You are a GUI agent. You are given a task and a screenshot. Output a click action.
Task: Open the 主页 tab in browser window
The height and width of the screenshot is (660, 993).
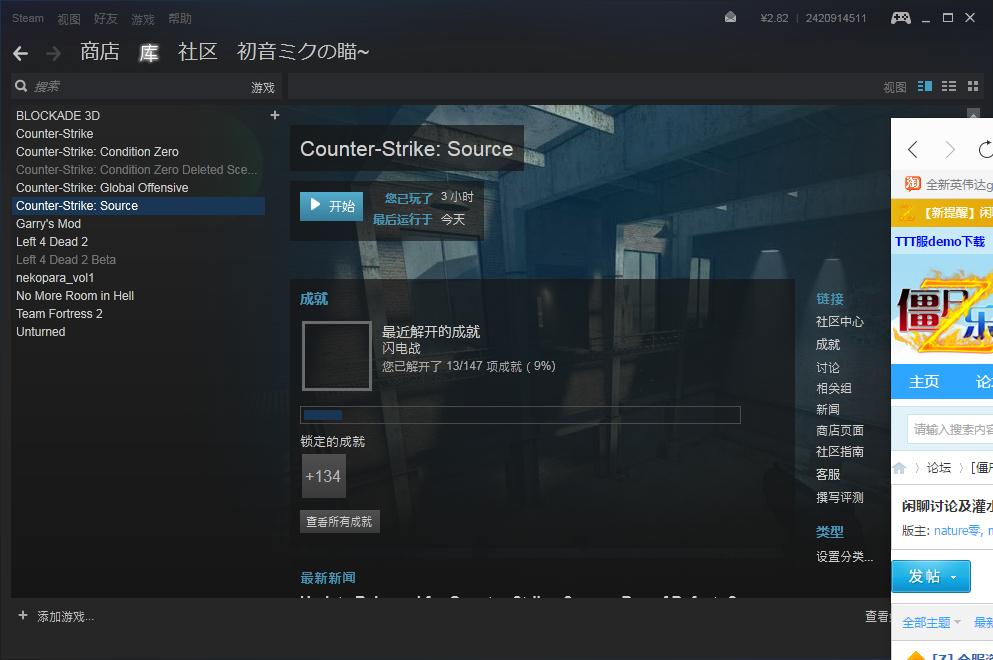click(924, 381)
